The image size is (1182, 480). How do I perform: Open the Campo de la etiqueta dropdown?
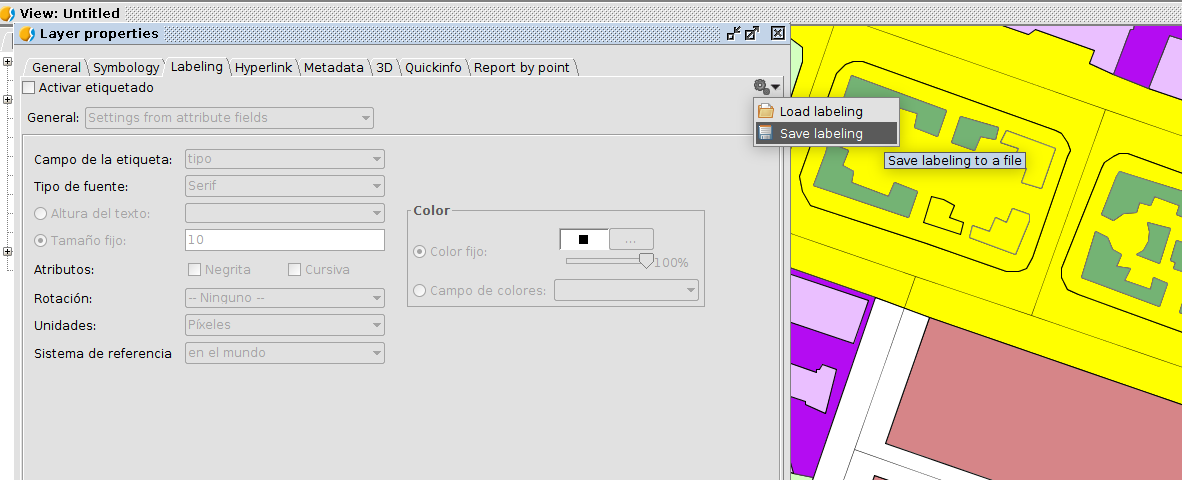click(x=285, y=159)
